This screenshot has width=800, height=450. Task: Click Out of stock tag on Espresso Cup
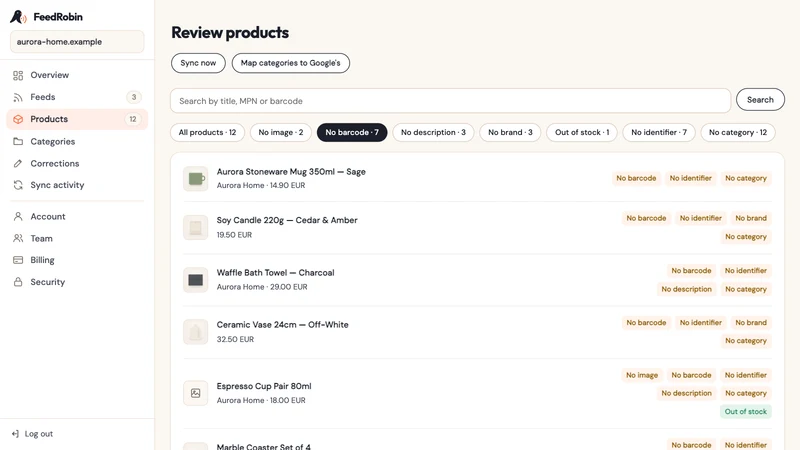coord(745,412)
